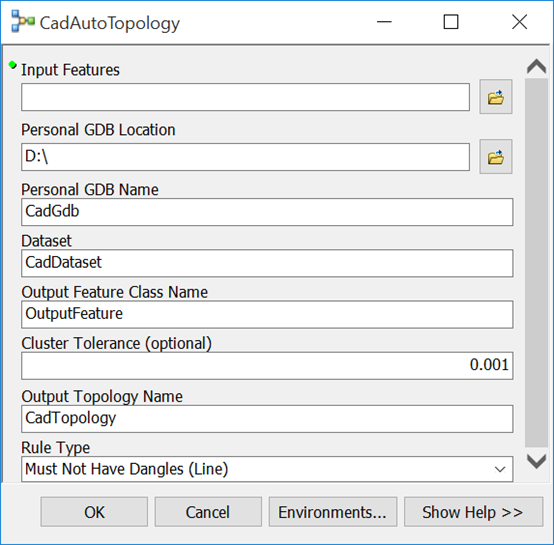Click the CadAutoTopology model icon in title bar

click(x=23, y=22)
